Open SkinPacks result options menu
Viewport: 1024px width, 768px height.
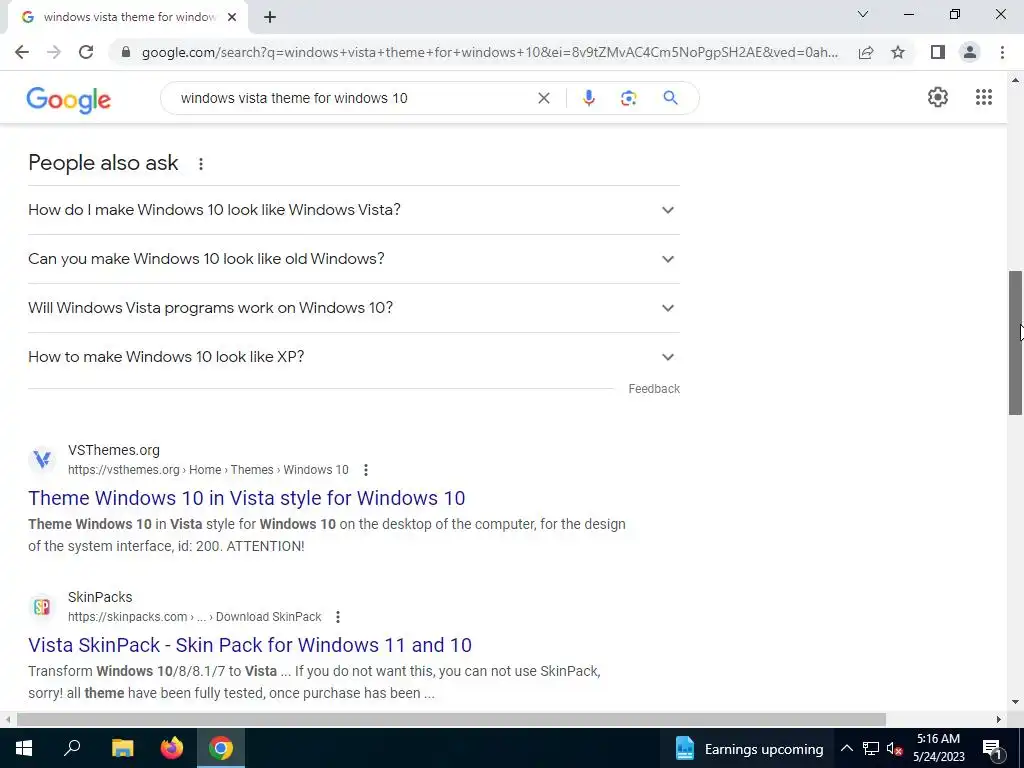point(338,616)
